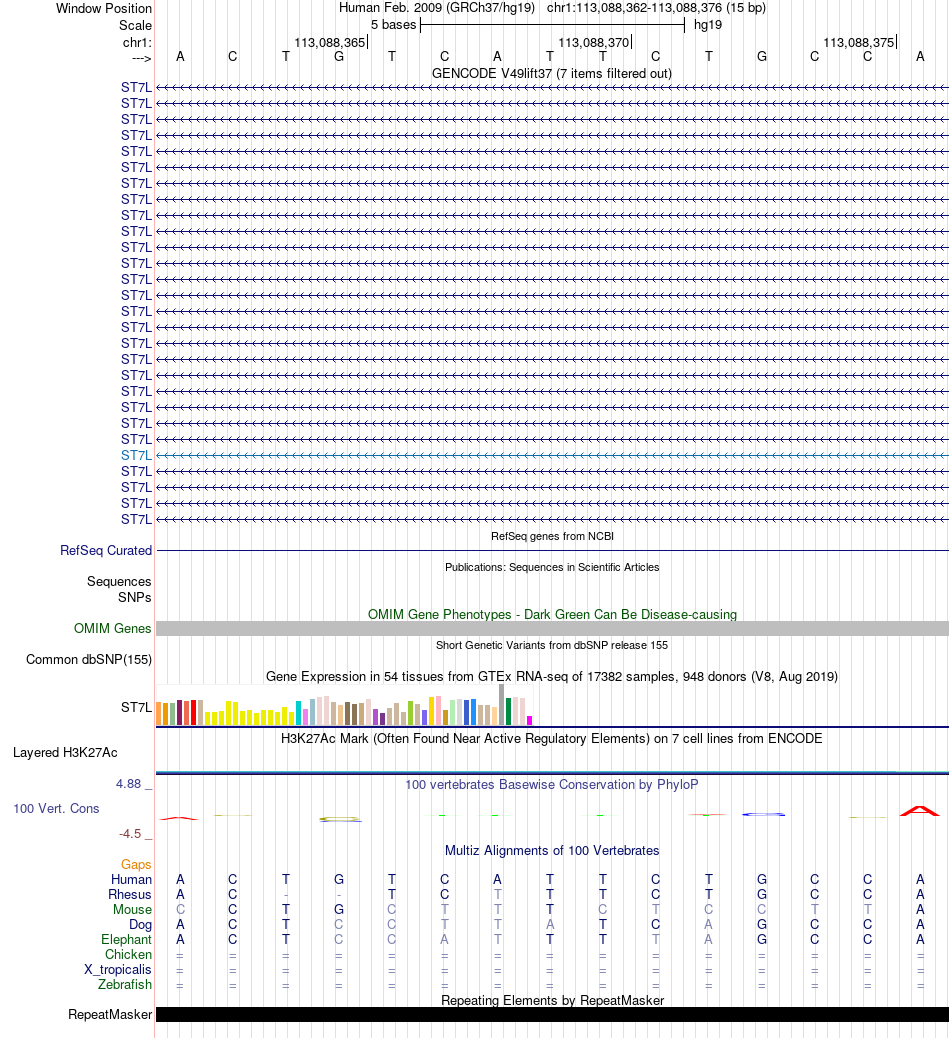This screenshot has width=950, height=1038.
Task: Click the RefSeq Curated track label
Action: click(x=106, y=550)
